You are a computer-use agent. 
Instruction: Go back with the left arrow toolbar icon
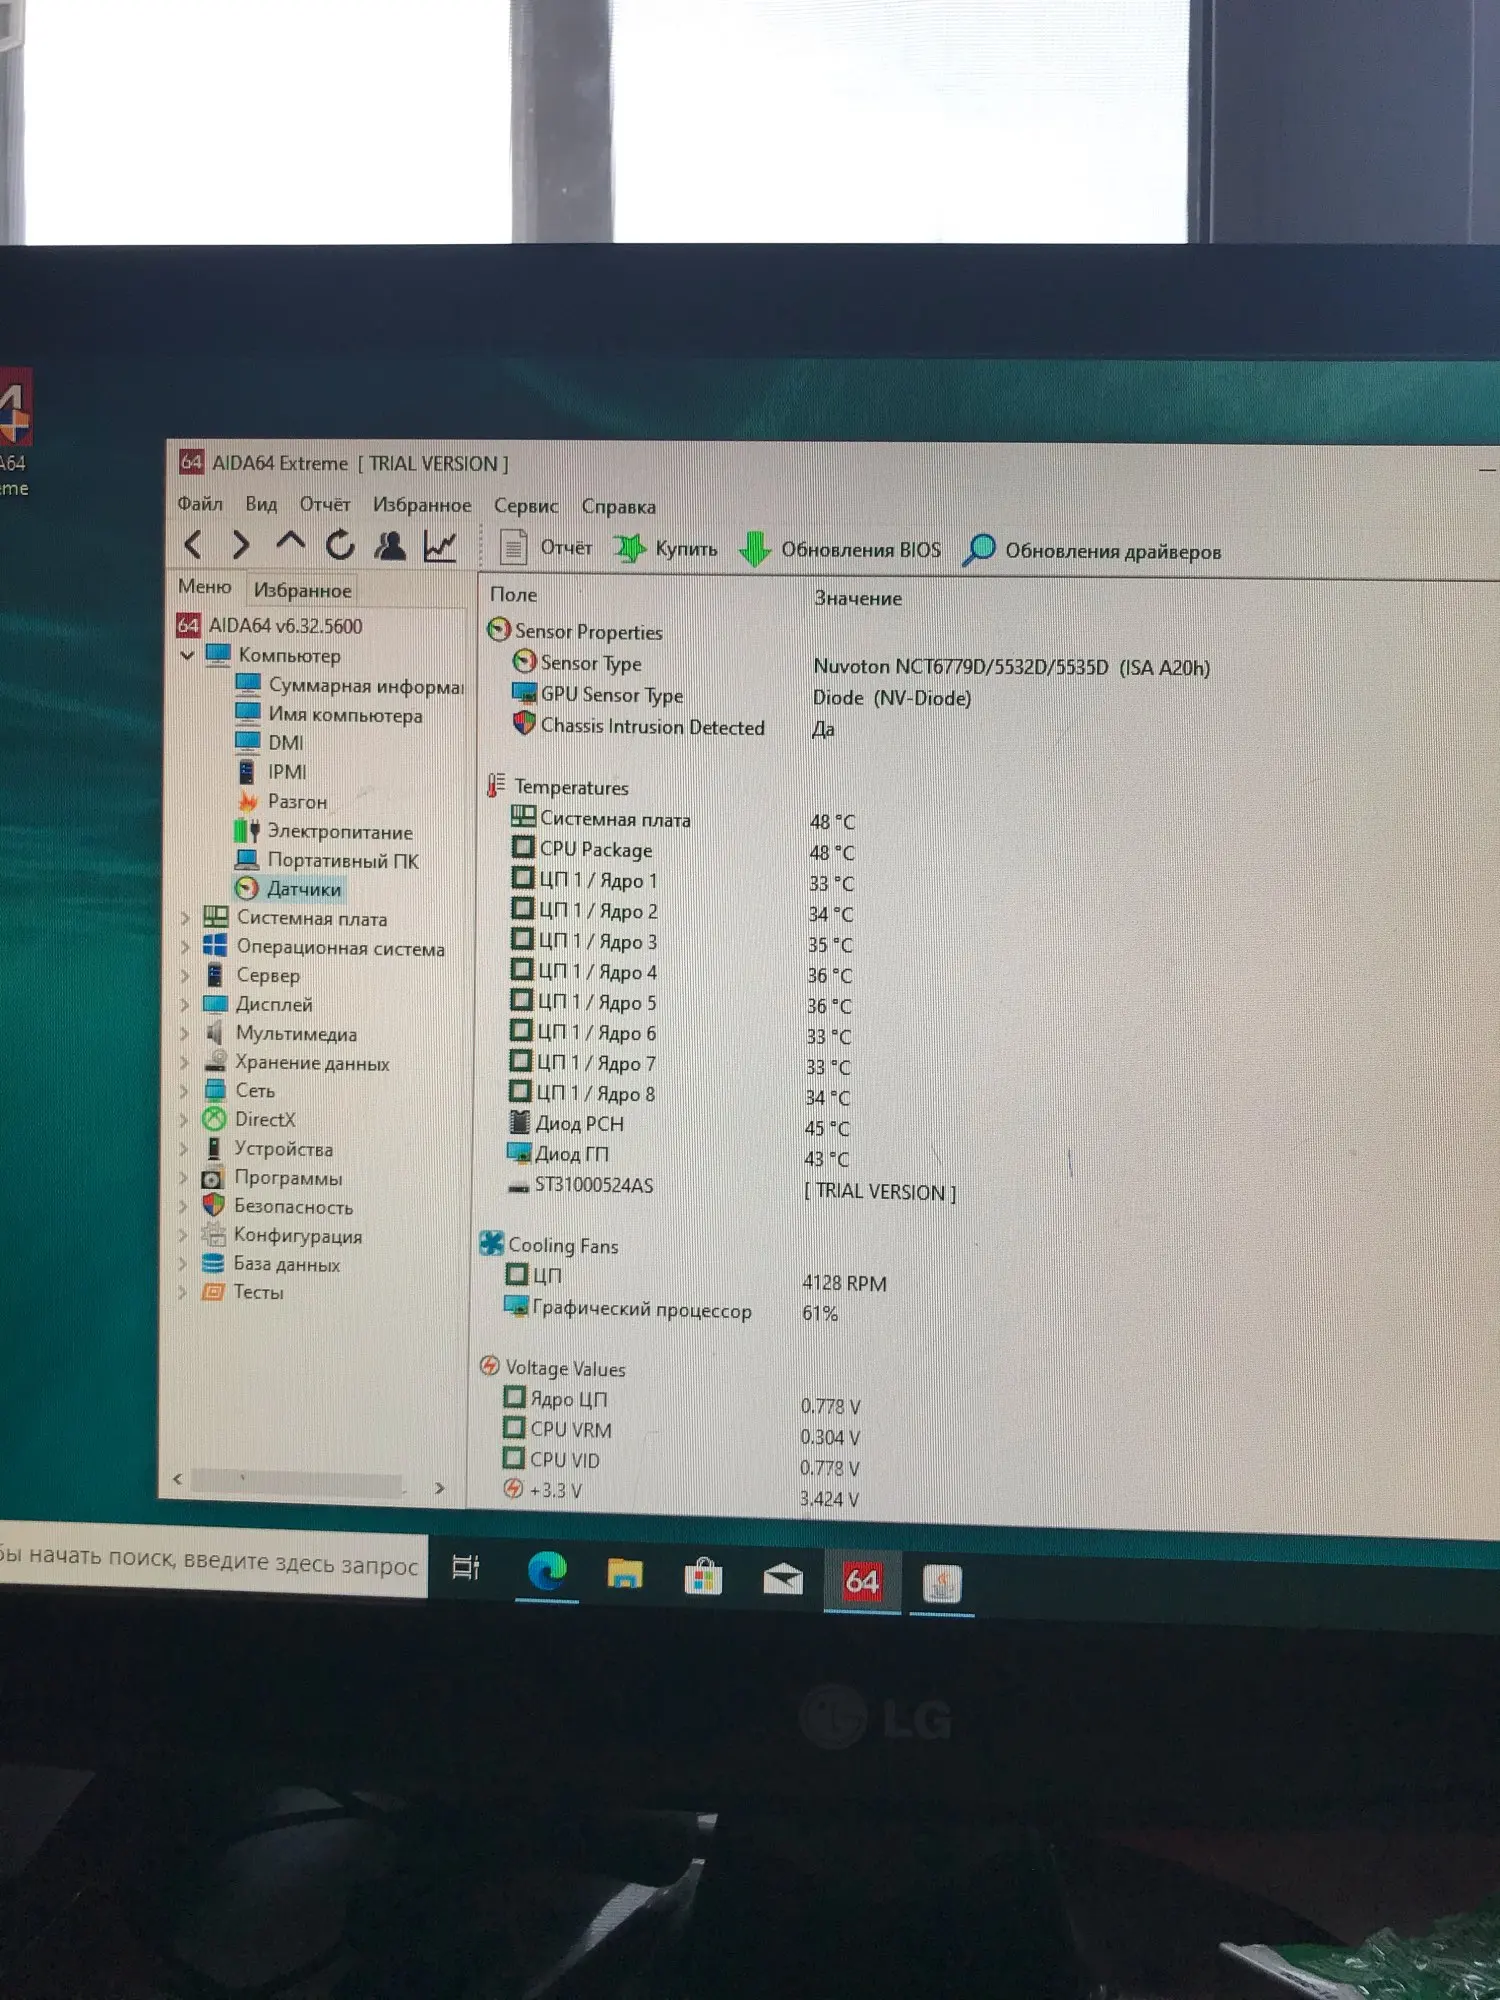click(x=194, y=545)
